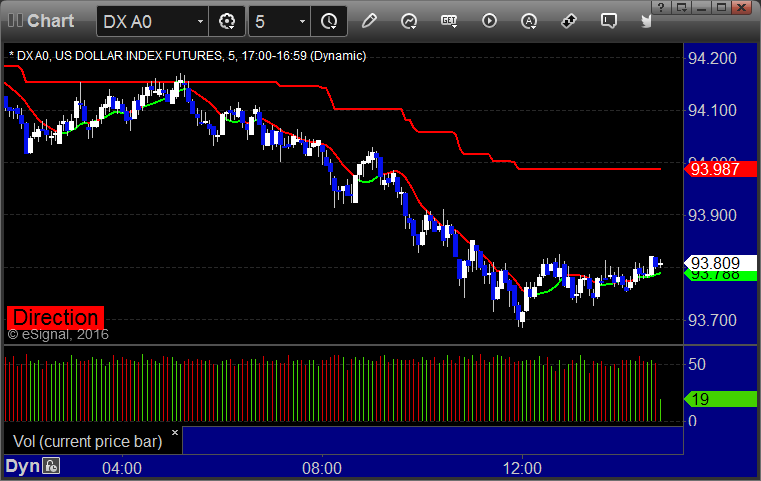Start bar replay with play icon
The width and height of the screenshot is (761, 481).
(489, 21)
